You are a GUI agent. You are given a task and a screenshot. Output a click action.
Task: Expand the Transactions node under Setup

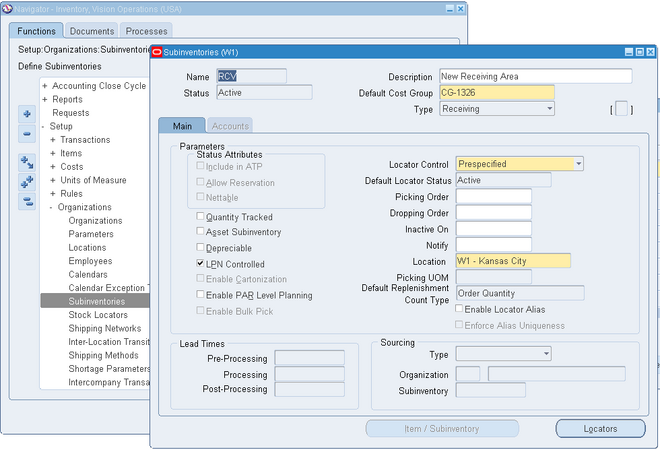[53, 140]
